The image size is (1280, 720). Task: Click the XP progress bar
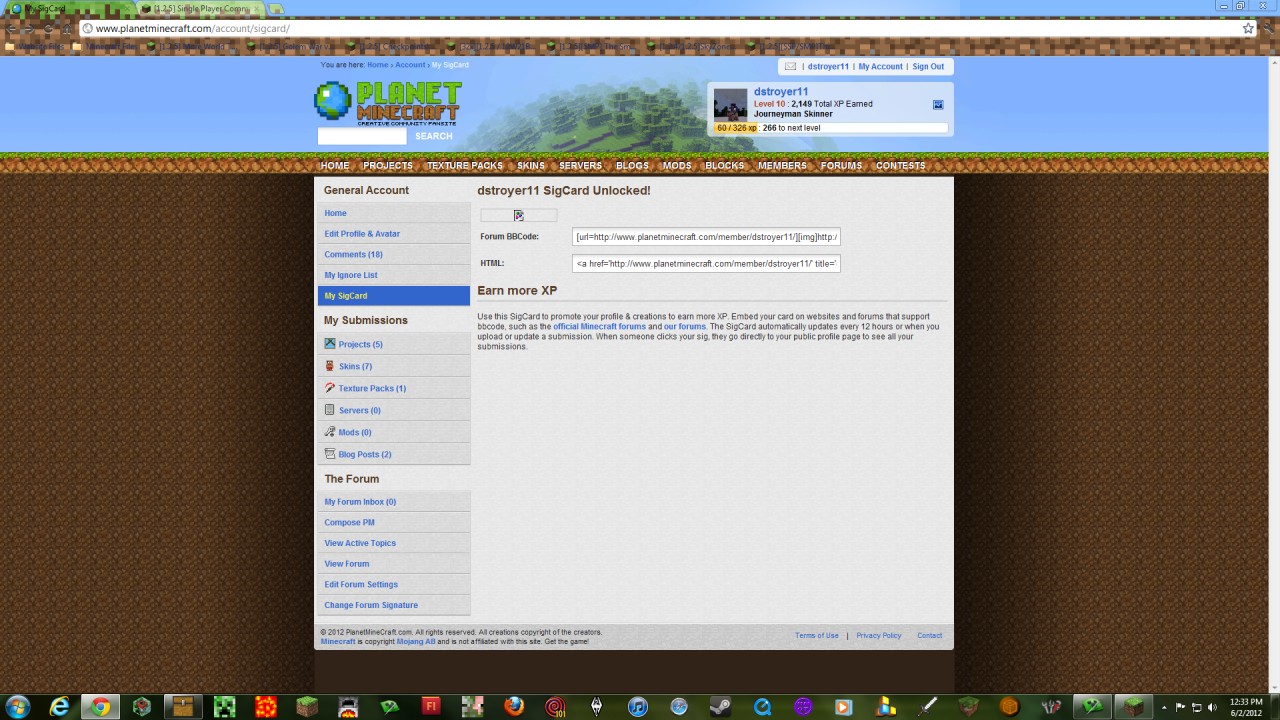pyautogui.click(x=830, y=128)
